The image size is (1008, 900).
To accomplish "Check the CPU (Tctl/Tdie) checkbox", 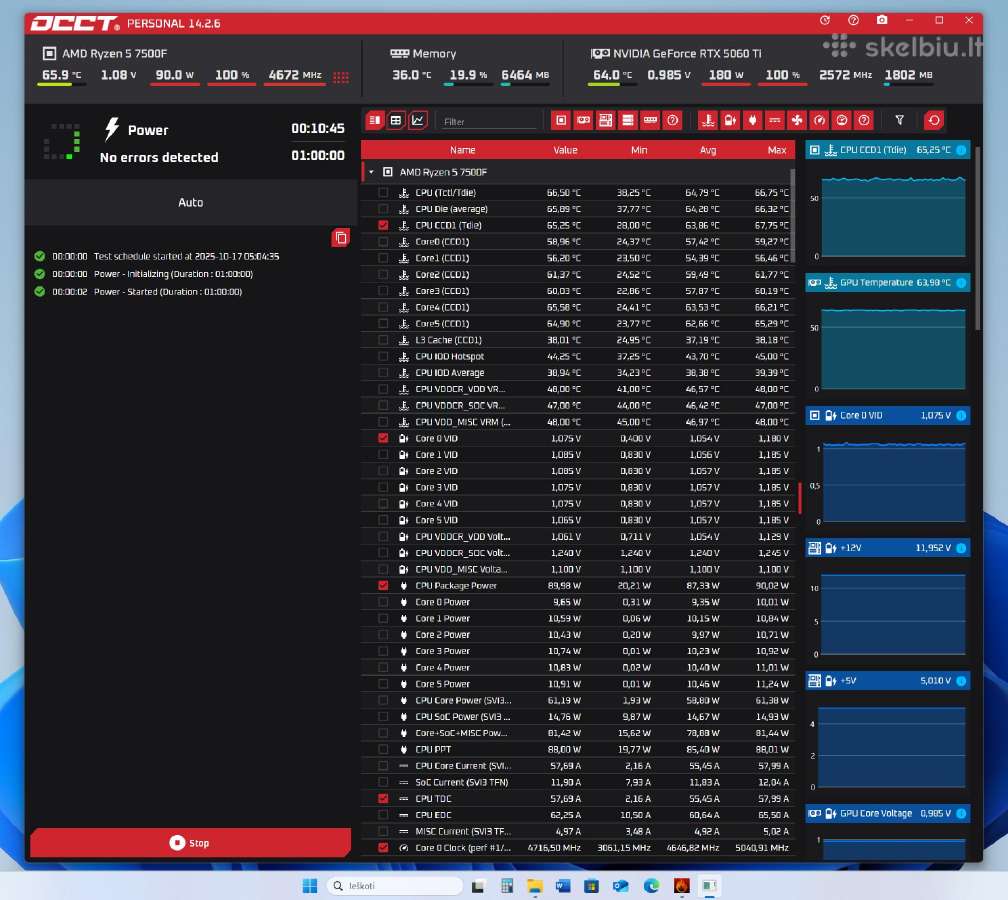I will tap(383, 192).
